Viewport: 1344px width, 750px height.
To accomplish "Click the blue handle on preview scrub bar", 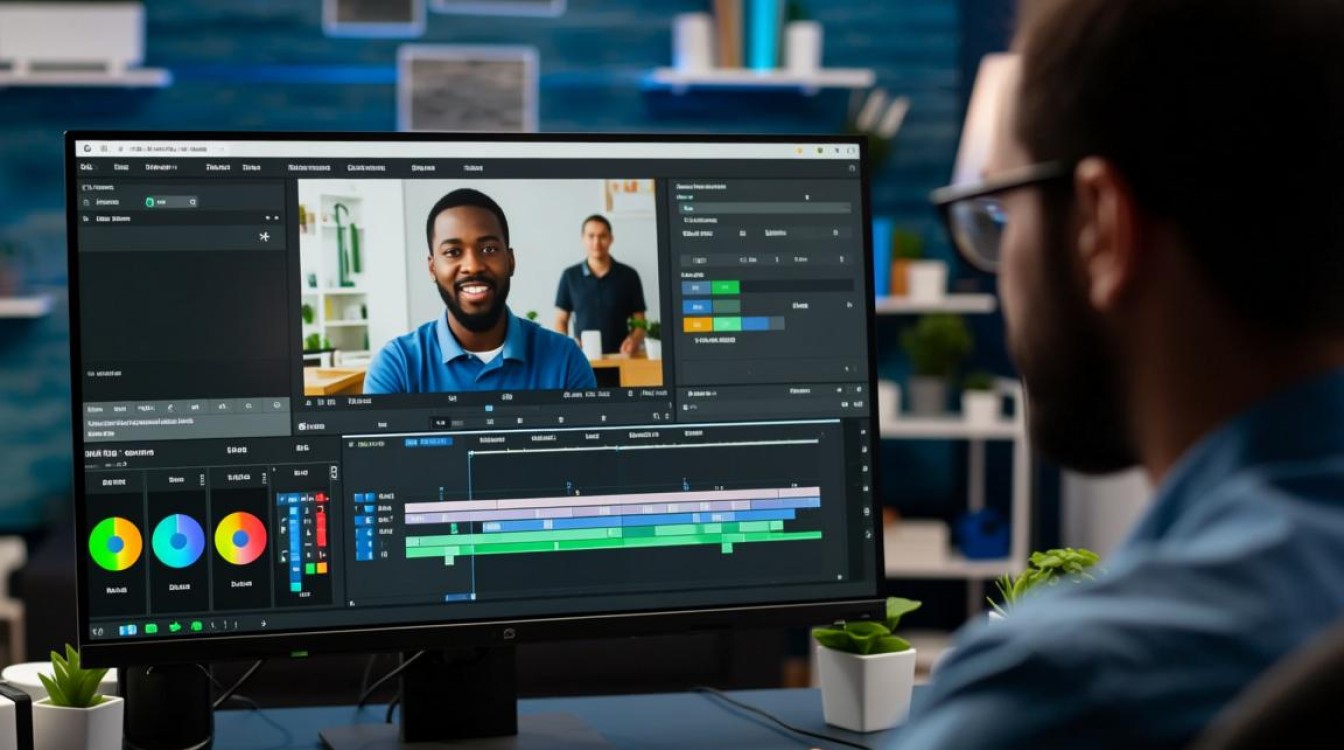I will [x=488, y=408].
